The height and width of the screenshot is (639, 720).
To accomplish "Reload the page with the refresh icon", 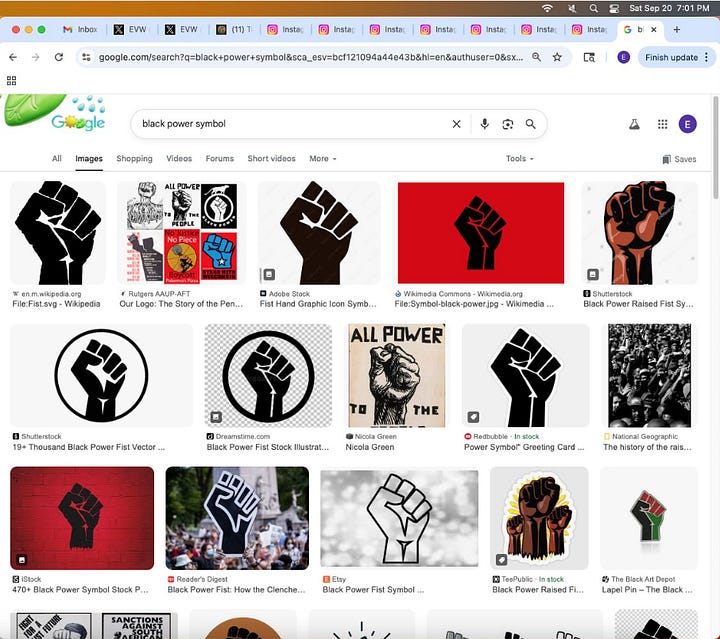I will coord(59,57).
